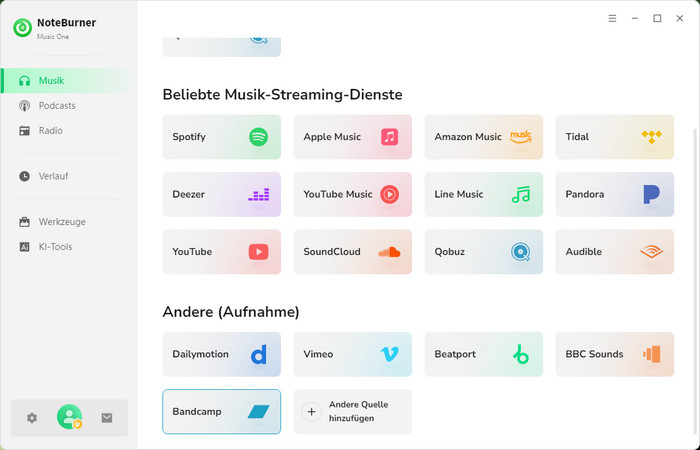
Task: Open settings via the gear icon
Action: click(x=32, y=418)
